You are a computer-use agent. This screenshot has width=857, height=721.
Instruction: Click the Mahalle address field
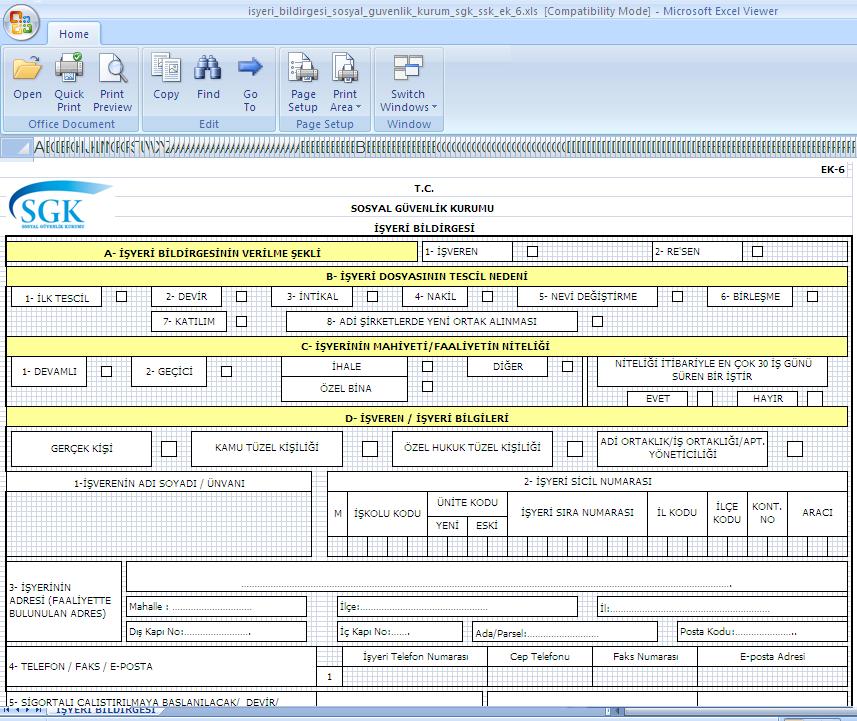[x=216, y=606]
